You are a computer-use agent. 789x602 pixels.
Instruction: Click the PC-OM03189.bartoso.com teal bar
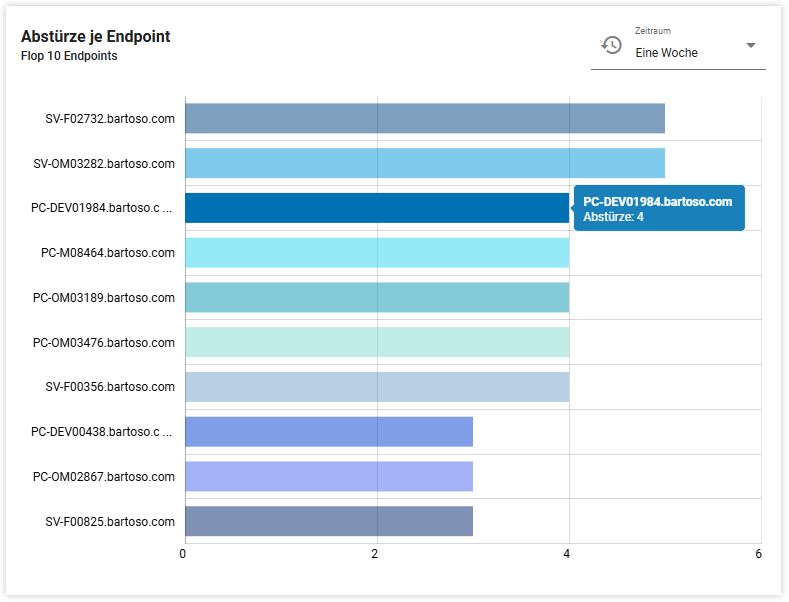click(376, 297)
